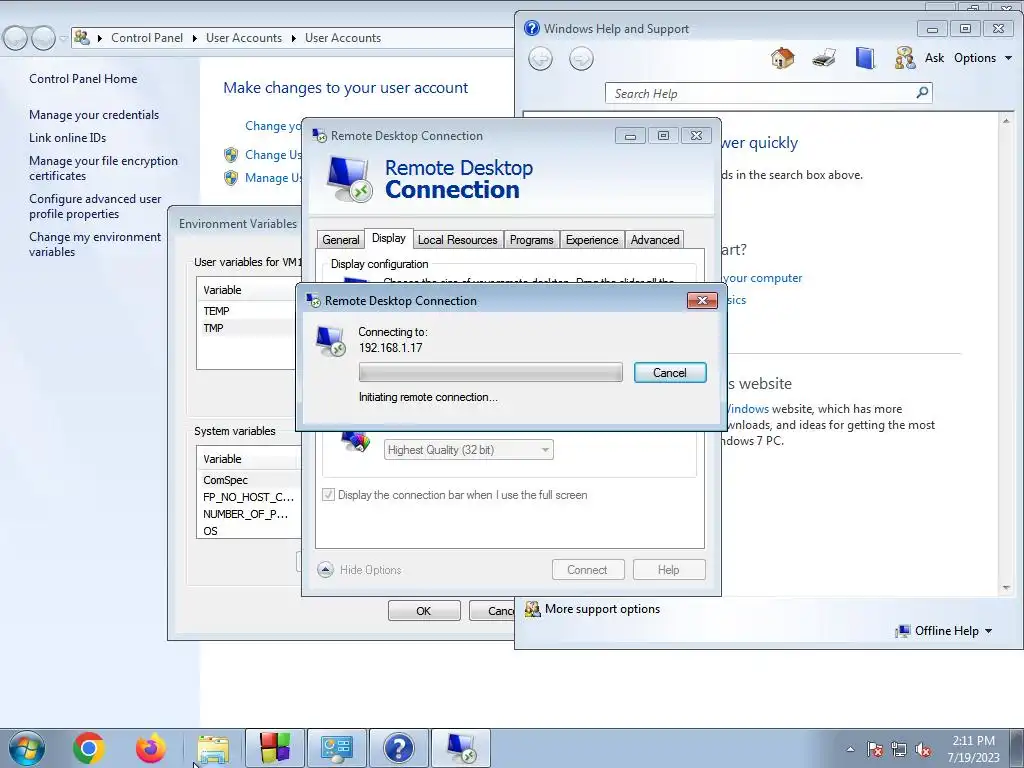Click the Help button in Remote Desktop

669,569
